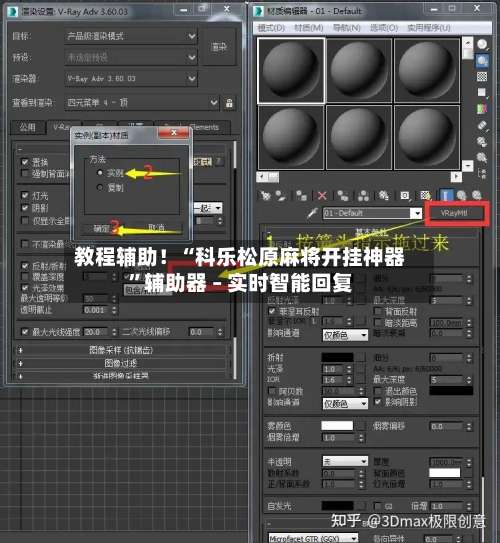Toggle the 灯光 checkbox
The width and height of the screenshot is (500, 543).
pos(25,195)
